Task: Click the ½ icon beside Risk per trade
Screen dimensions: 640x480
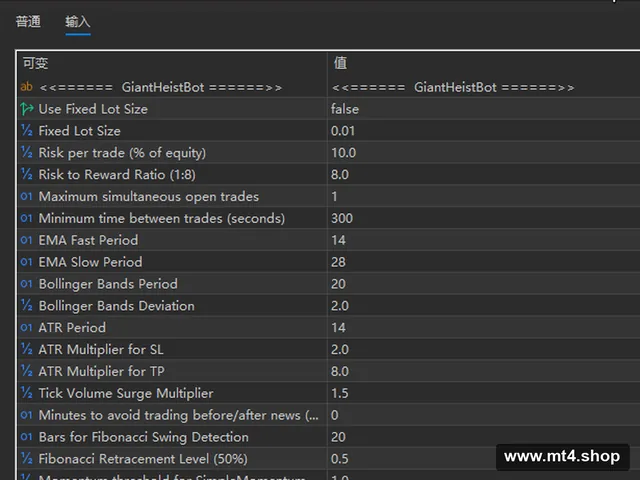Action: (27, 152)
